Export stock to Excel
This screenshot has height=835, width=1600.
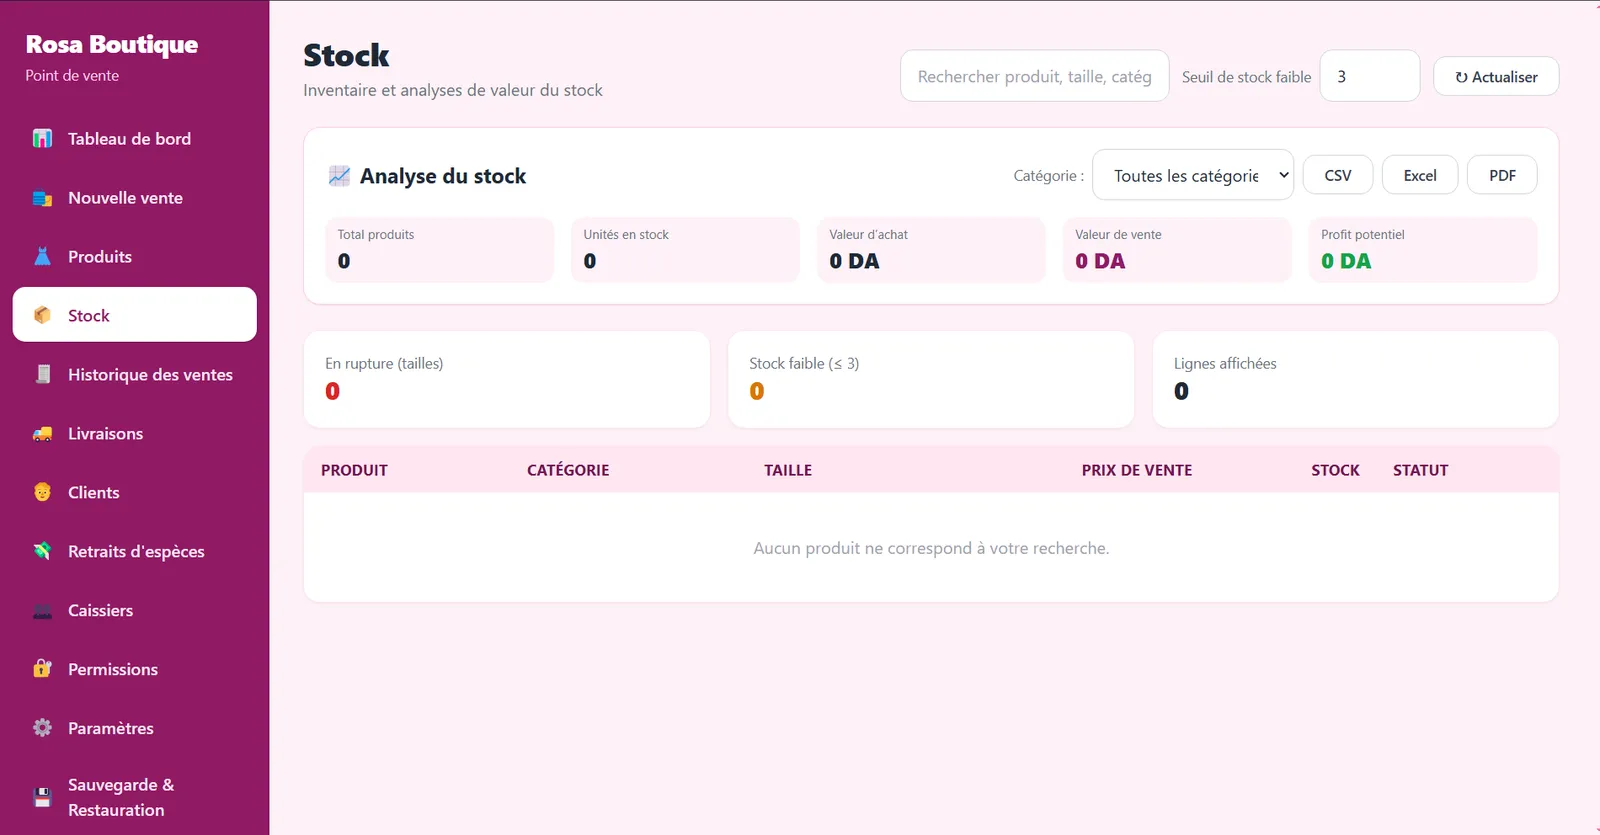1420,175
